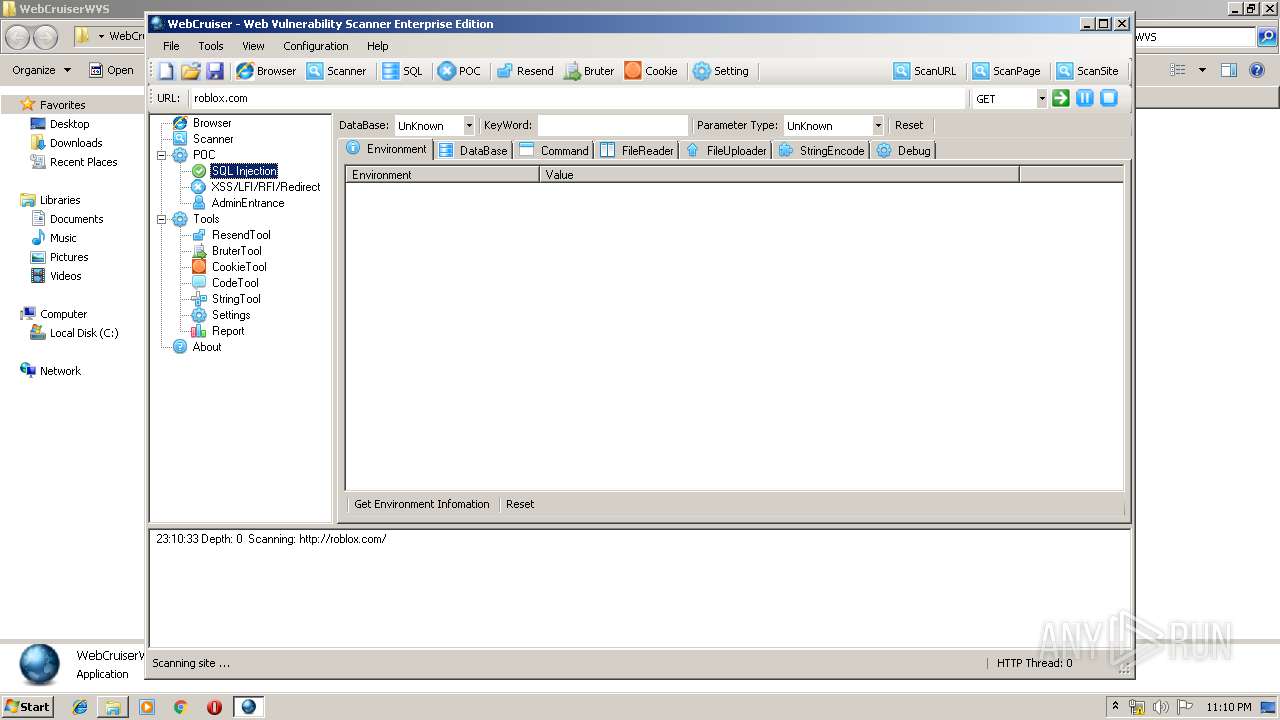The height and width of the screenshot is (720, 1280).
Task: Click Organize in the Explorer window
Action: pos(42,70)
